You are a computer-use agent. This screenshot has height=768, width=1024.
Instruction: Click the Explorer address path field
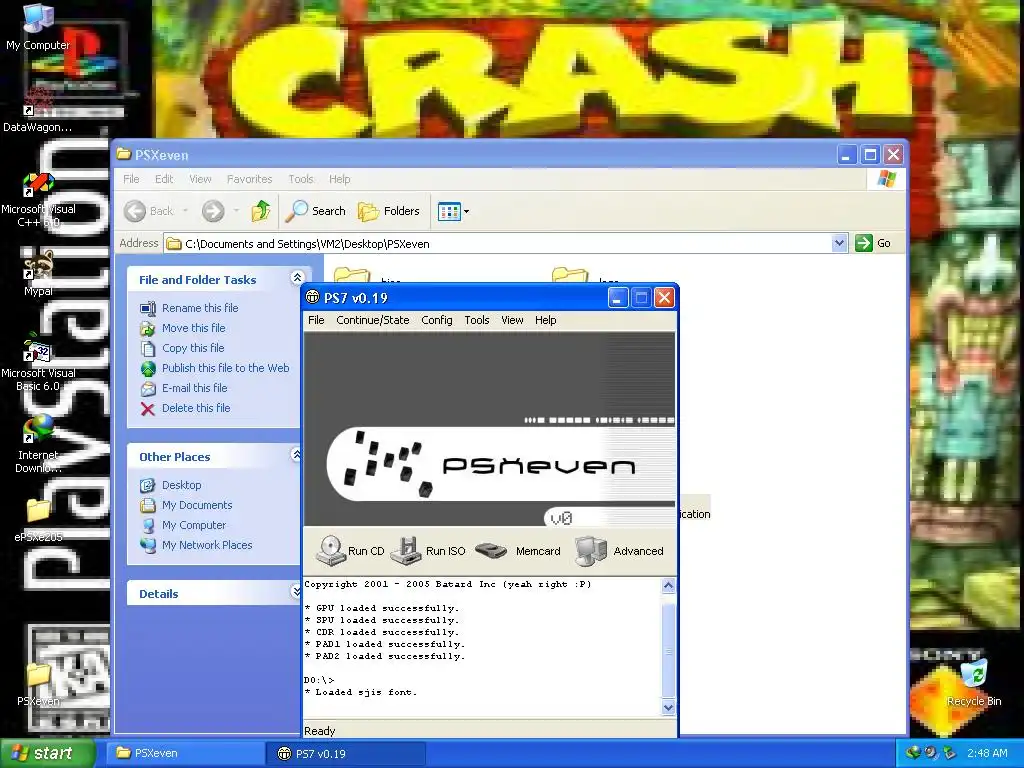498,243
